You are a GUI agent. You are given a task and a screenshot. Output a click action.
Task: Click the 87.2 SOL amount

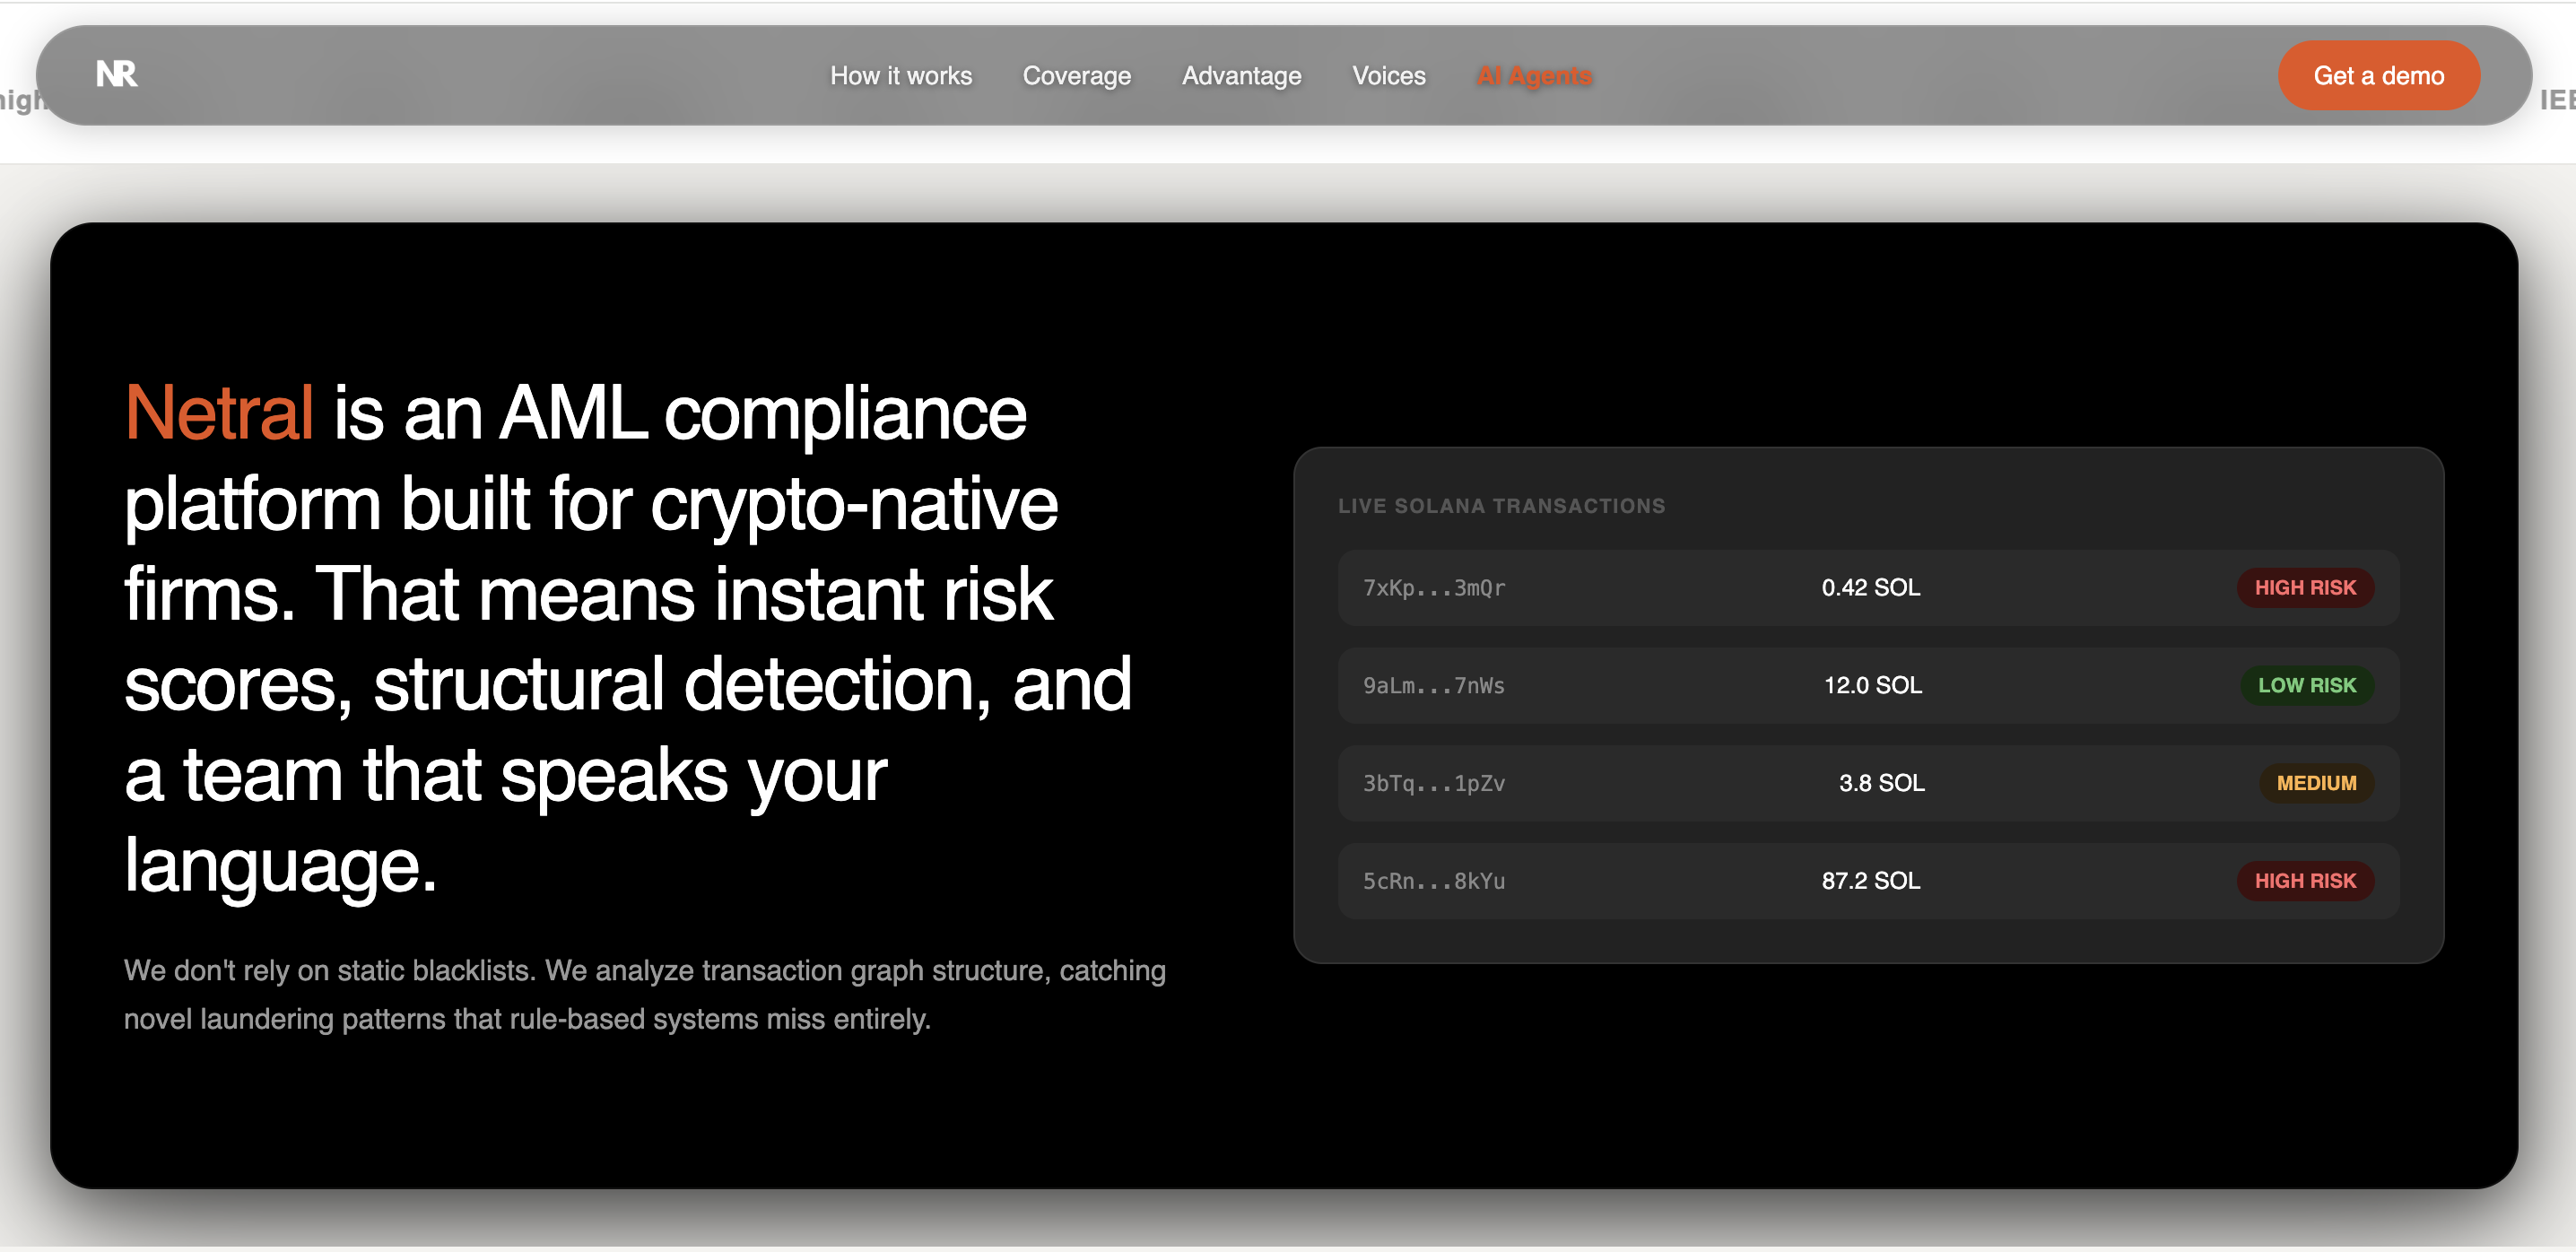[1870, 882]
